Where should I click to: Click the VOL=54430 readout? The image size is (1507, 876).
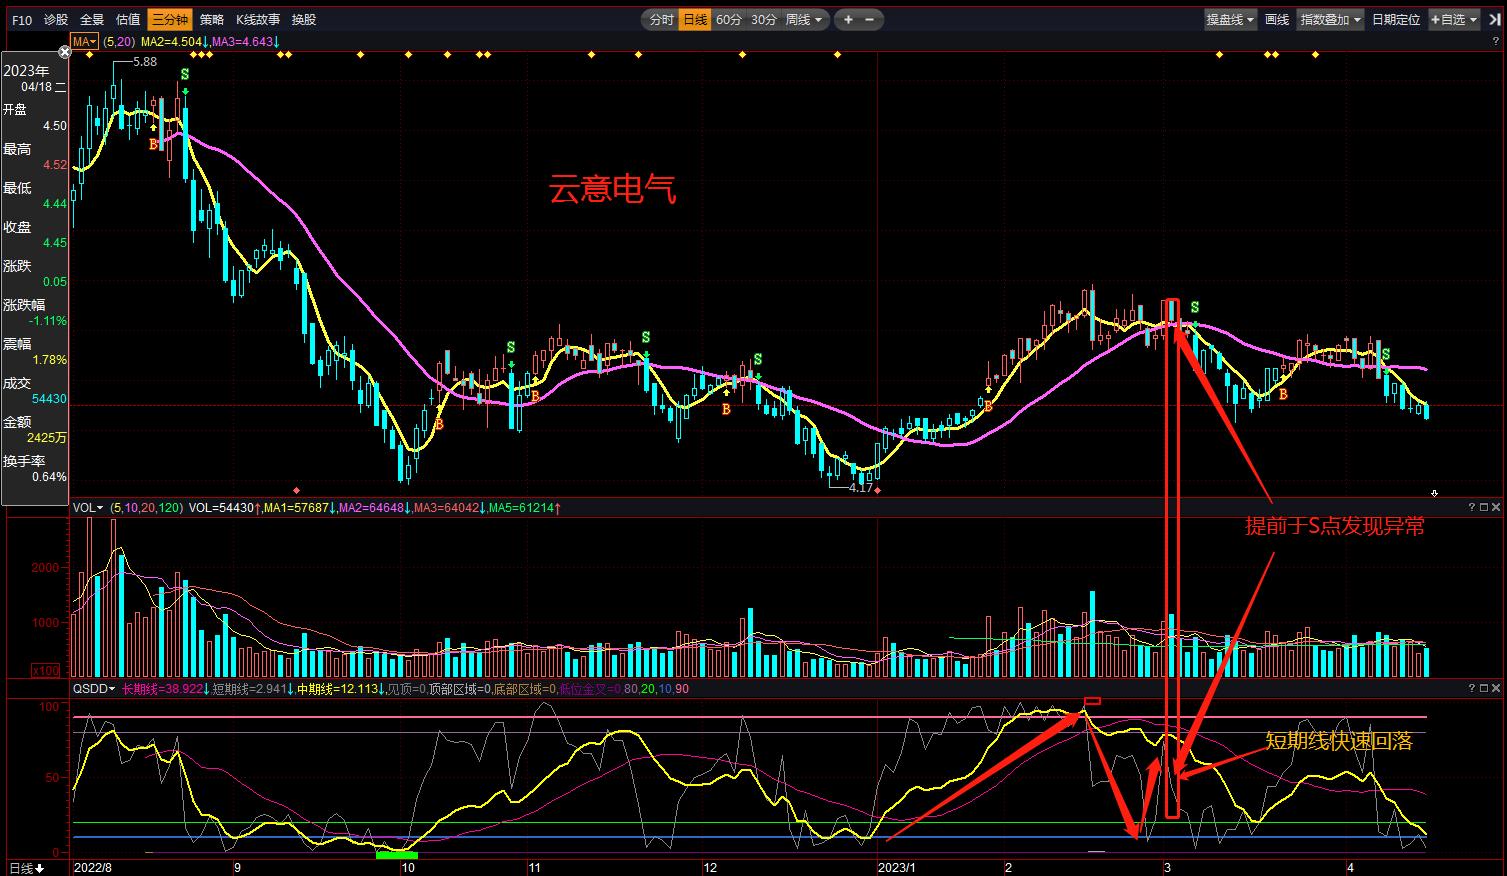222,508
